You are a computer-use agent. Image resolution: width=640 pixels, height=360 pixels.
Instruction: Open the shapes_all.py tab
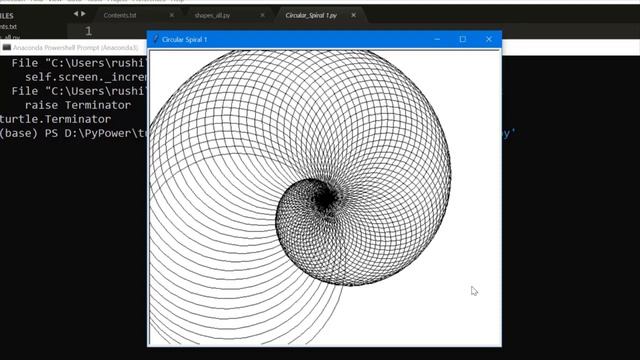tap(212, 16)
